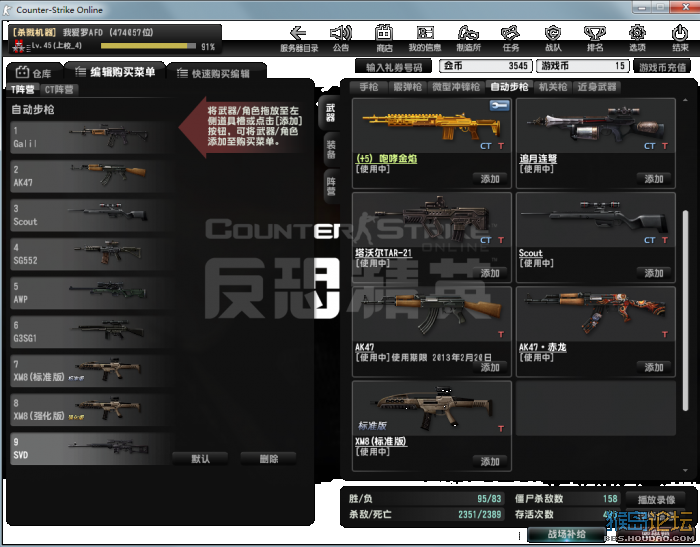Screen dimensions: 700x547
Task: Click the game coin recharge button
Action: [662, 67]
